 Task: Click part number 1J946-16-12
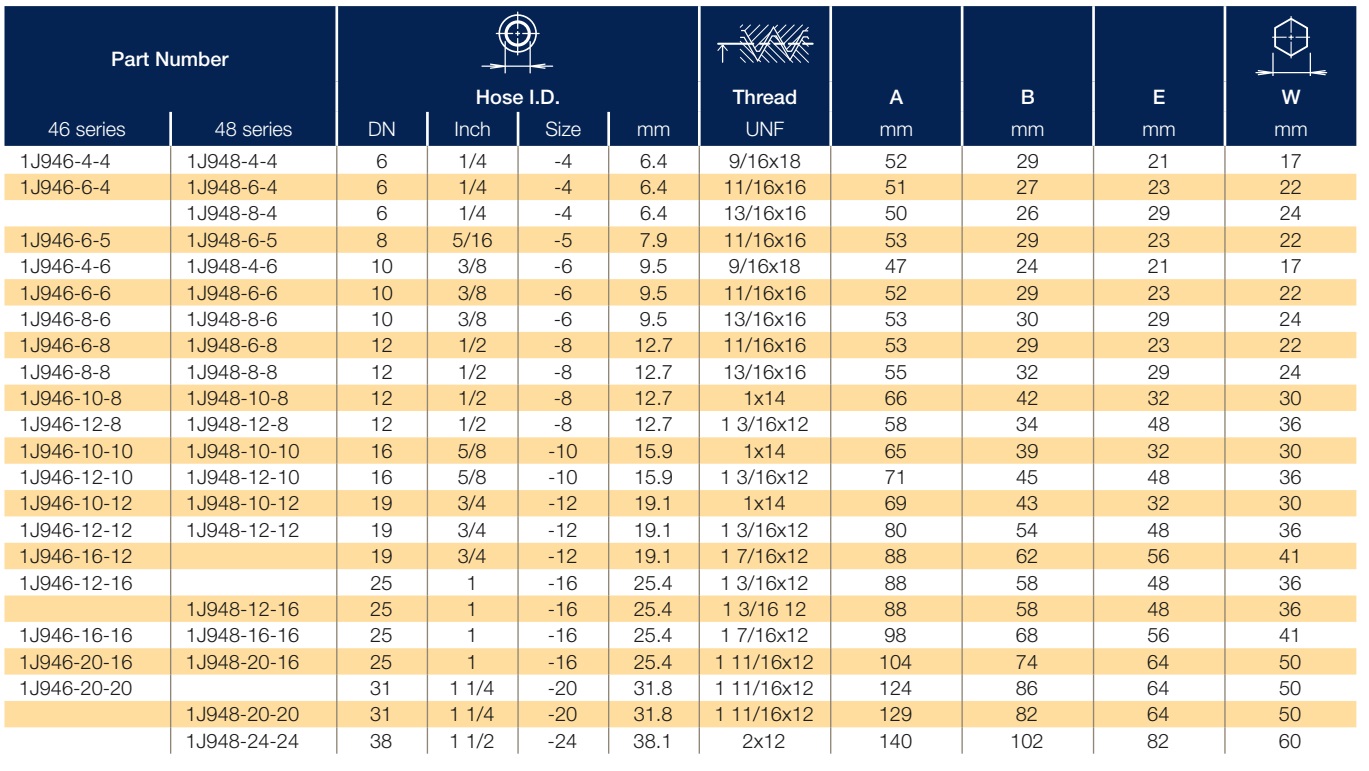click(76, 556)
